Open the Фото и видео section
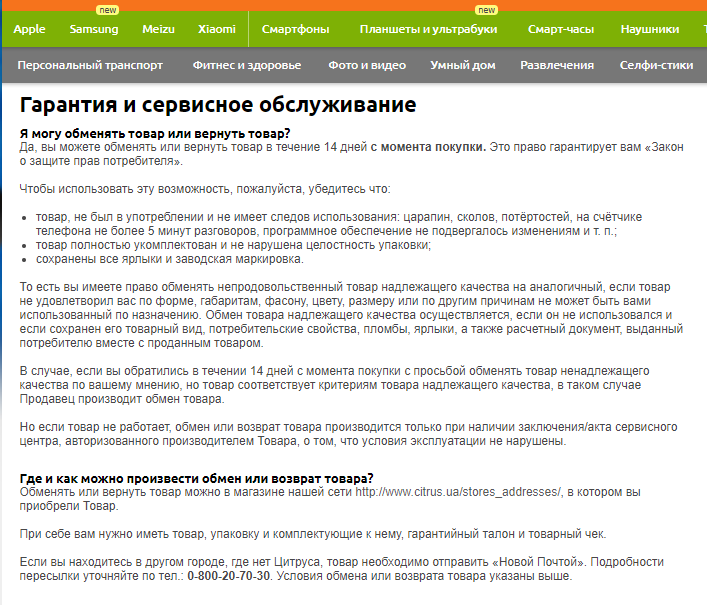The width and height of the screenshot is (707, 605). pyautogui.click(x=367, y=65)
